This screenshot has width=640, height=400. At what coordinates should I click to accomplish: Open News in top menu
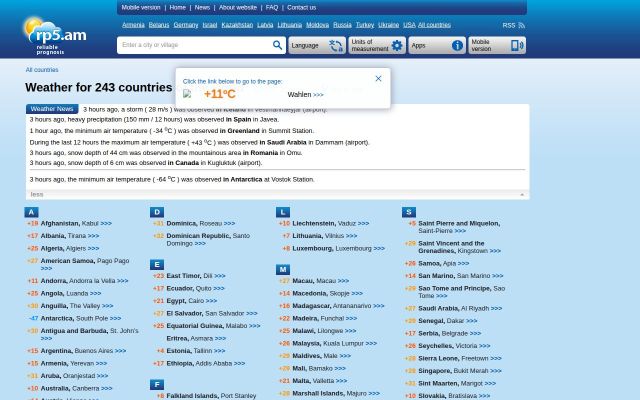pos(202,7)
